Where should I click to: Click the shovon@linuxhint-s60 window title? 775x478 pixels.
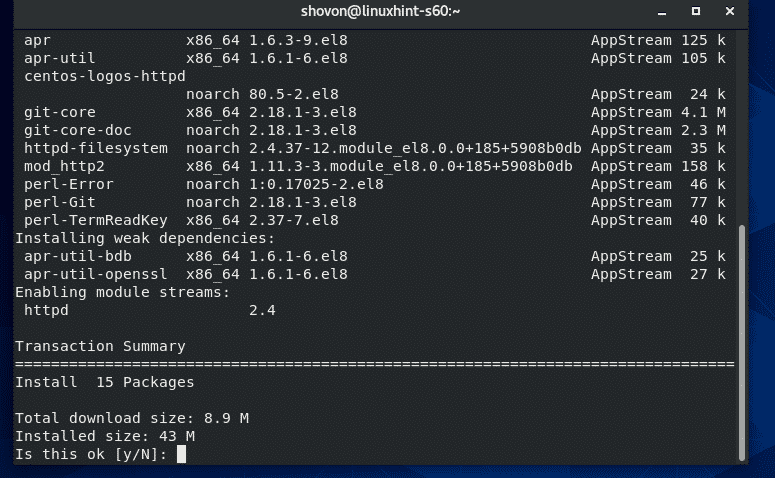(387, 12)
